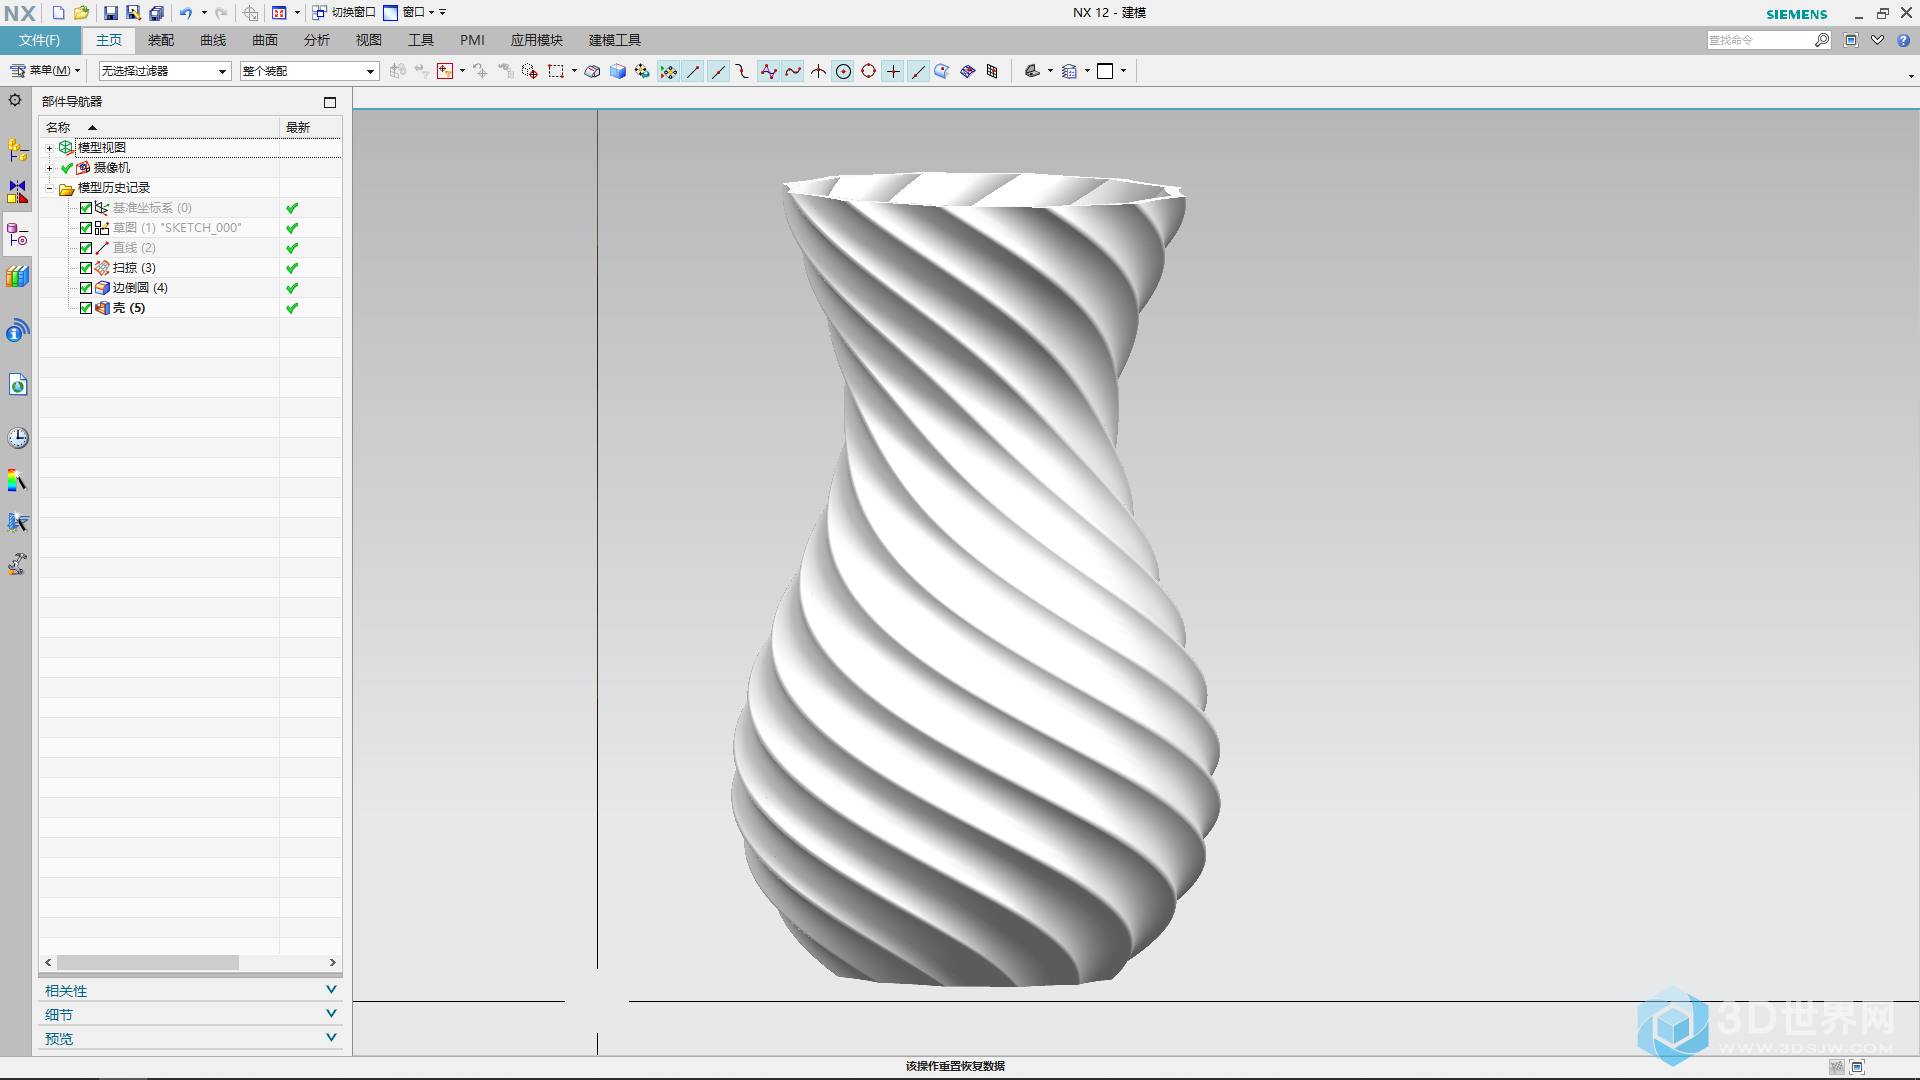Open the 整个装配 scope dropdown
This screenshot has height=1080, width=1920.
click(309, 71)
